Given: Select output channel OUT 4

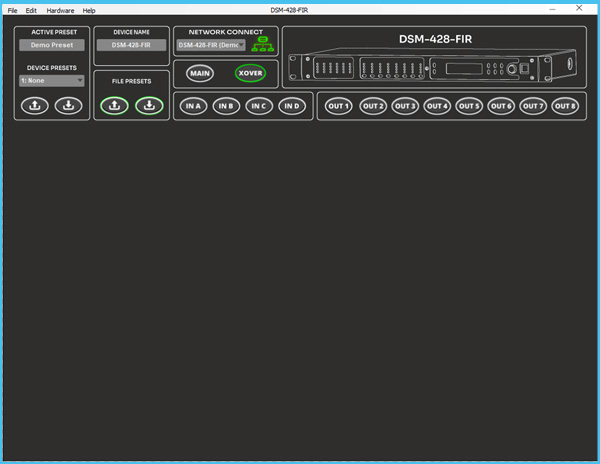Looking at the screenshot, I should (436, 106).
